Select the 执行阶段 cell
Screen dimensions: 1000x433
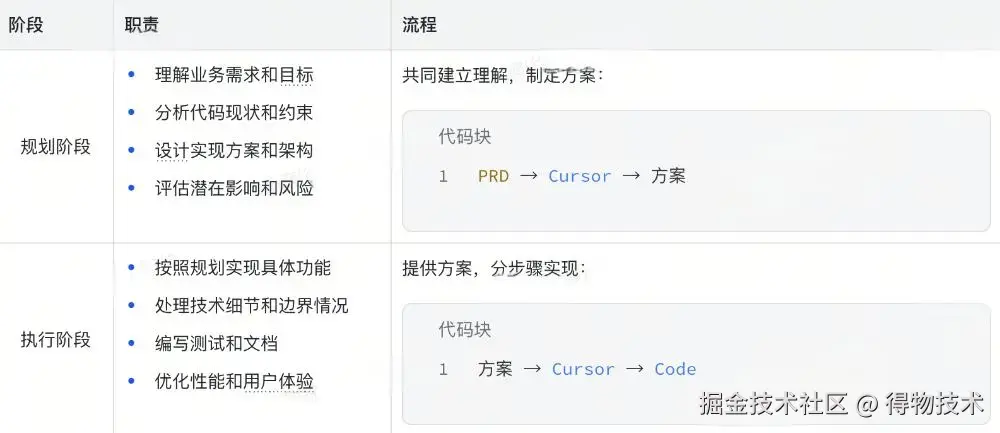click(x=56, y=340)
